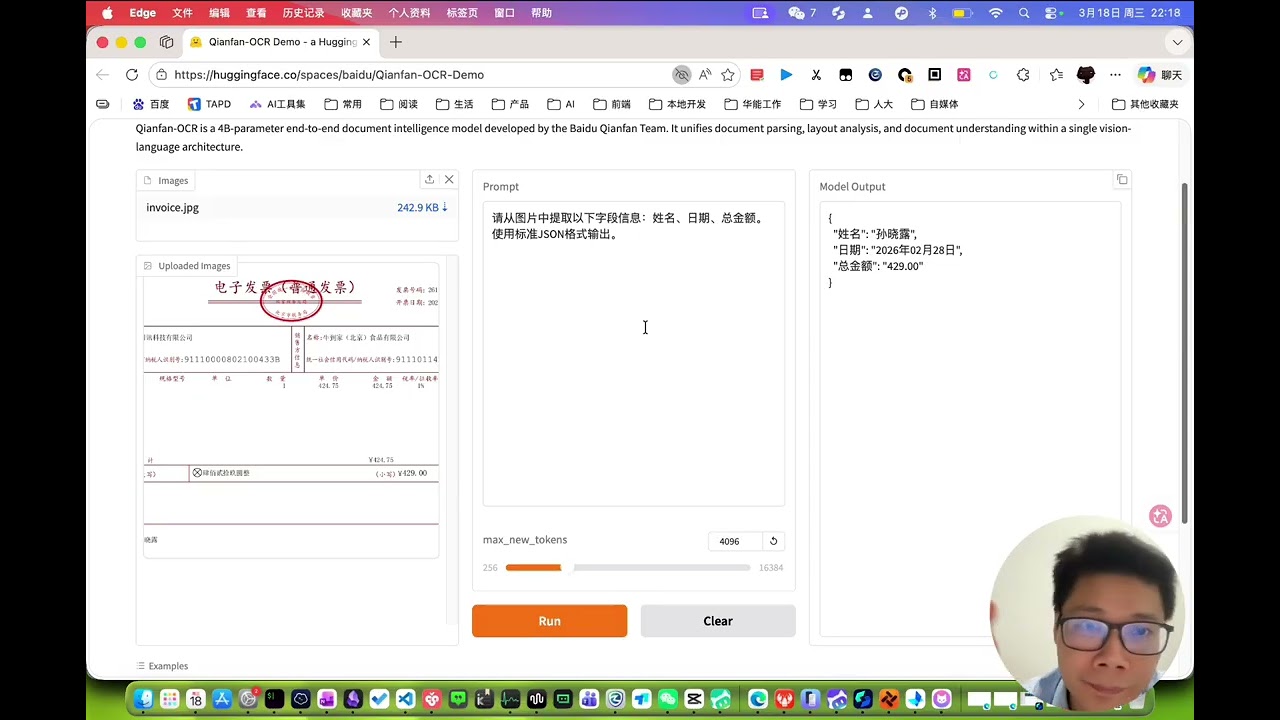Click the tracking prevention eye icon

click(x=682, y=75)
